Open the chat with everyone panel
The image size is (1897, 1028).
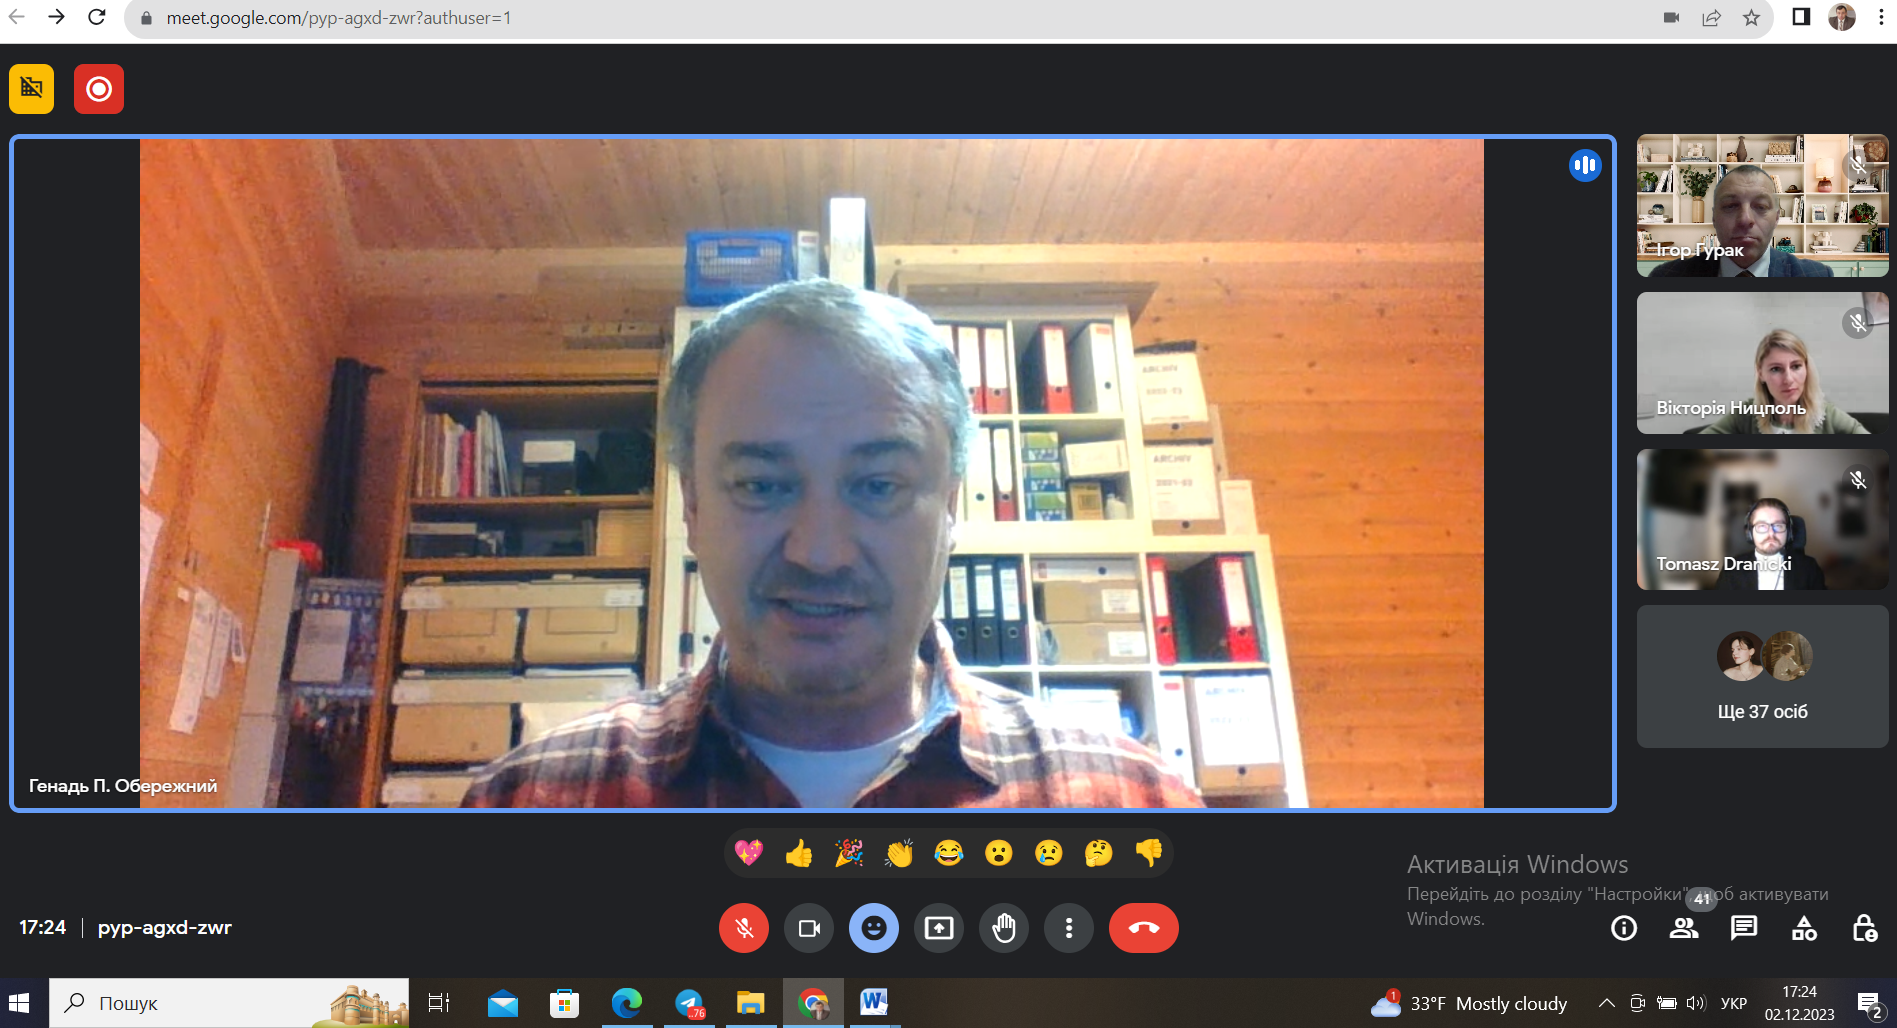pyautogui.click(x=1744, y=929)
